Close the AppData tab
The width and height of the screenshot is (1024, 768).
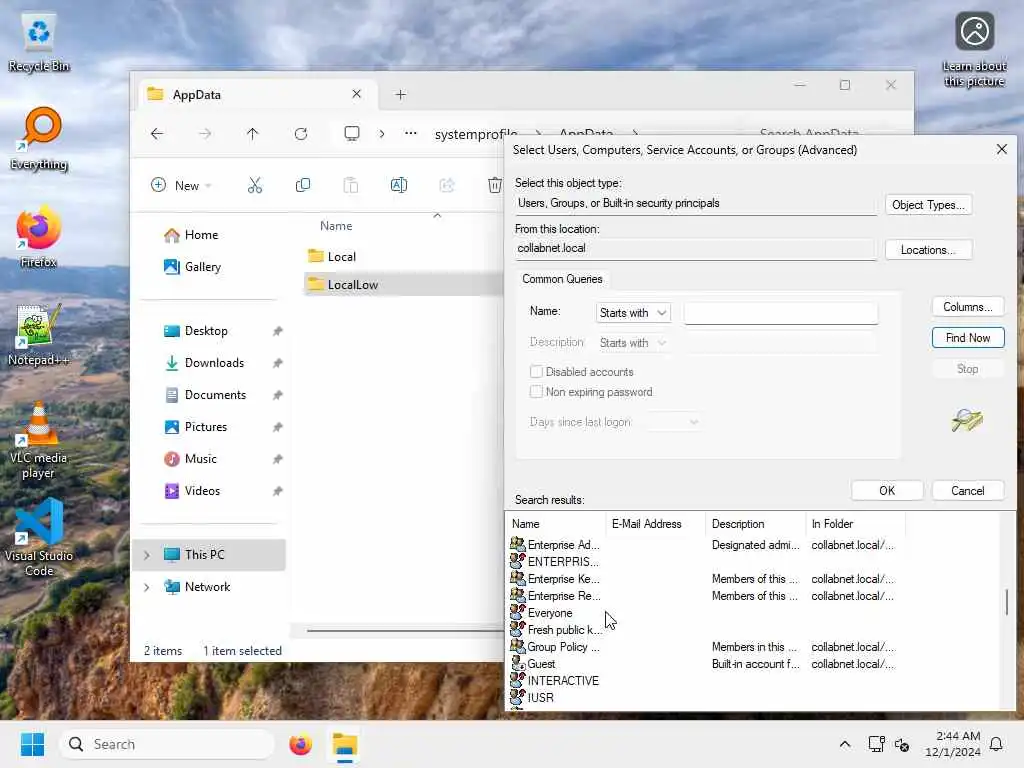[357, 94]
